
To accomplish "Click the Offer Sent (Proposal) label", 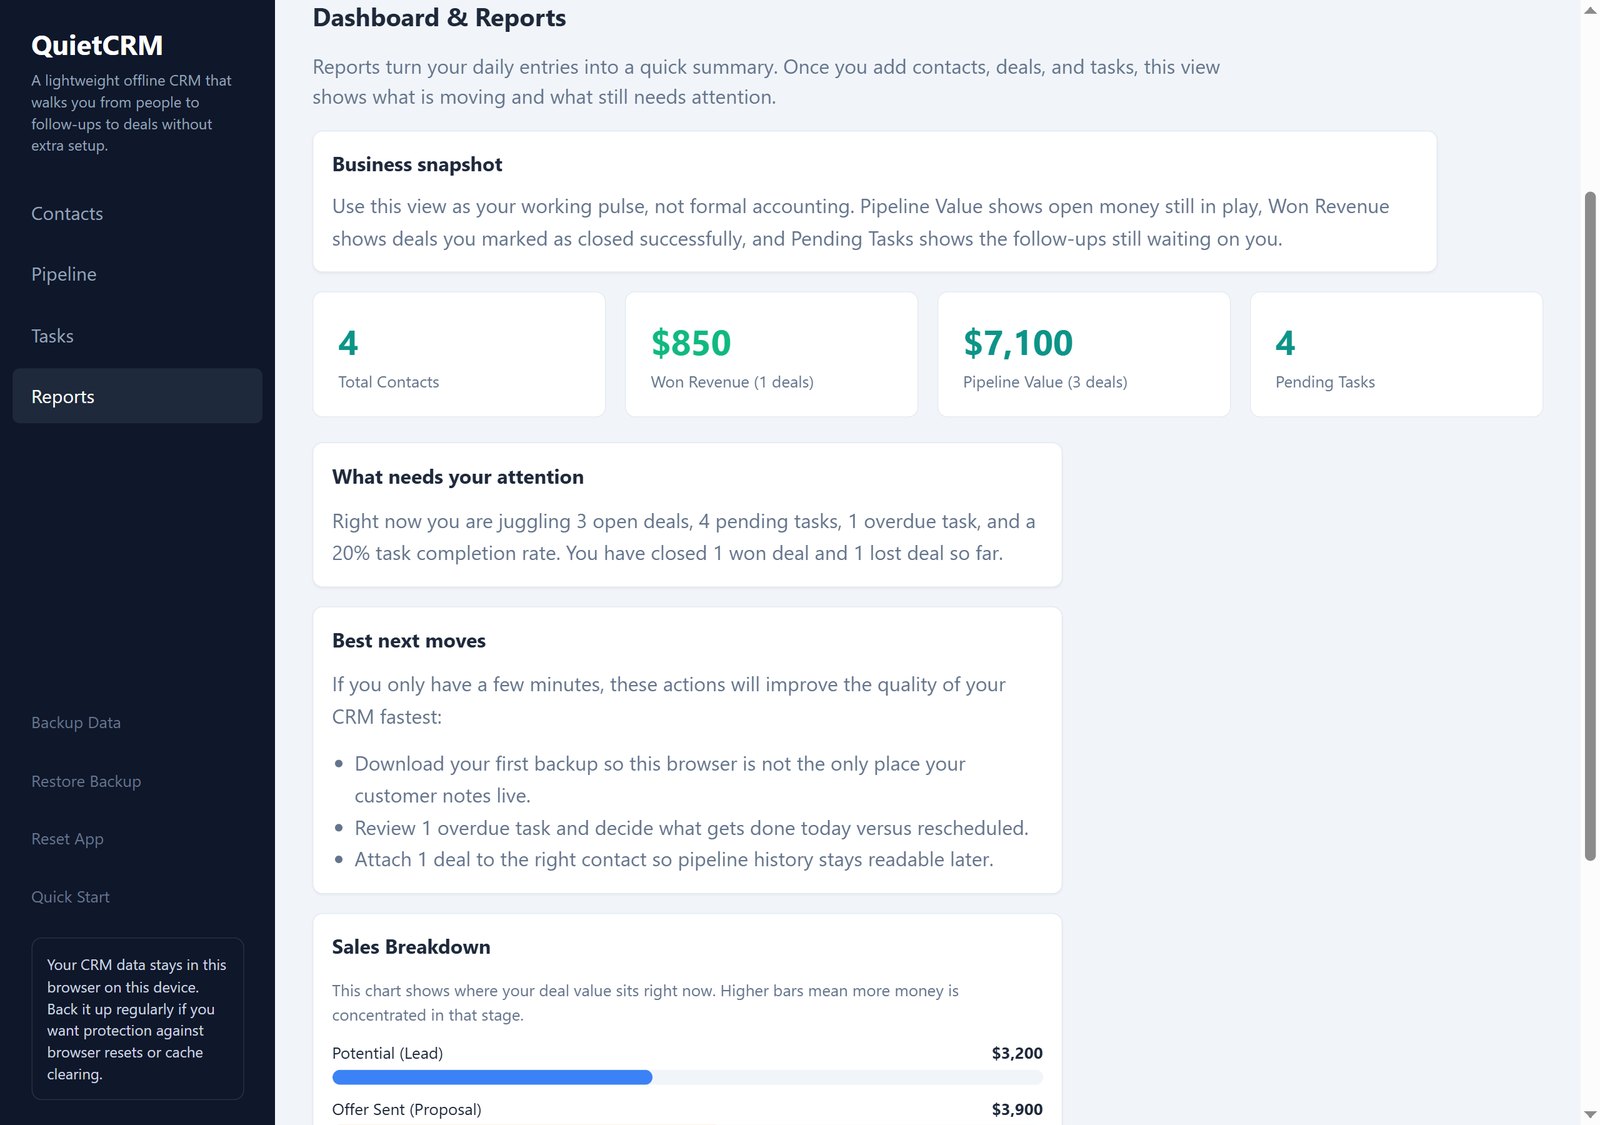I will [x=407, y=1109].
